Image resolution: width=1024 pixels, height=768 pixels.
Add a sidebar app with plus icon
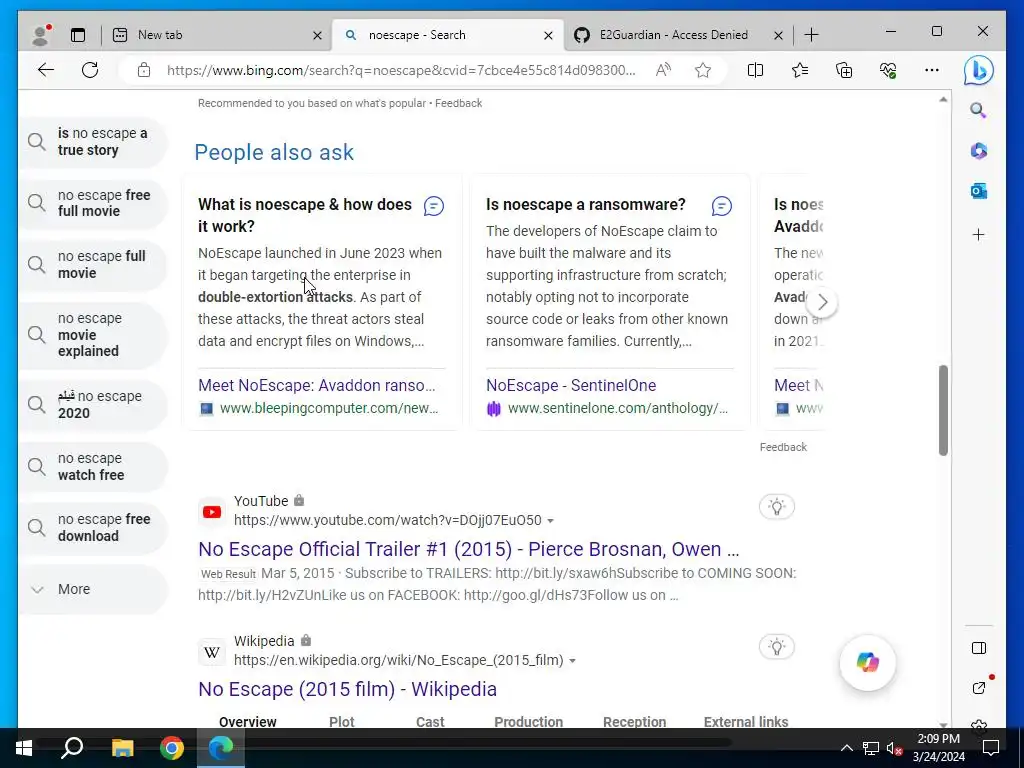pyautogui.click(x=978, y=234)
